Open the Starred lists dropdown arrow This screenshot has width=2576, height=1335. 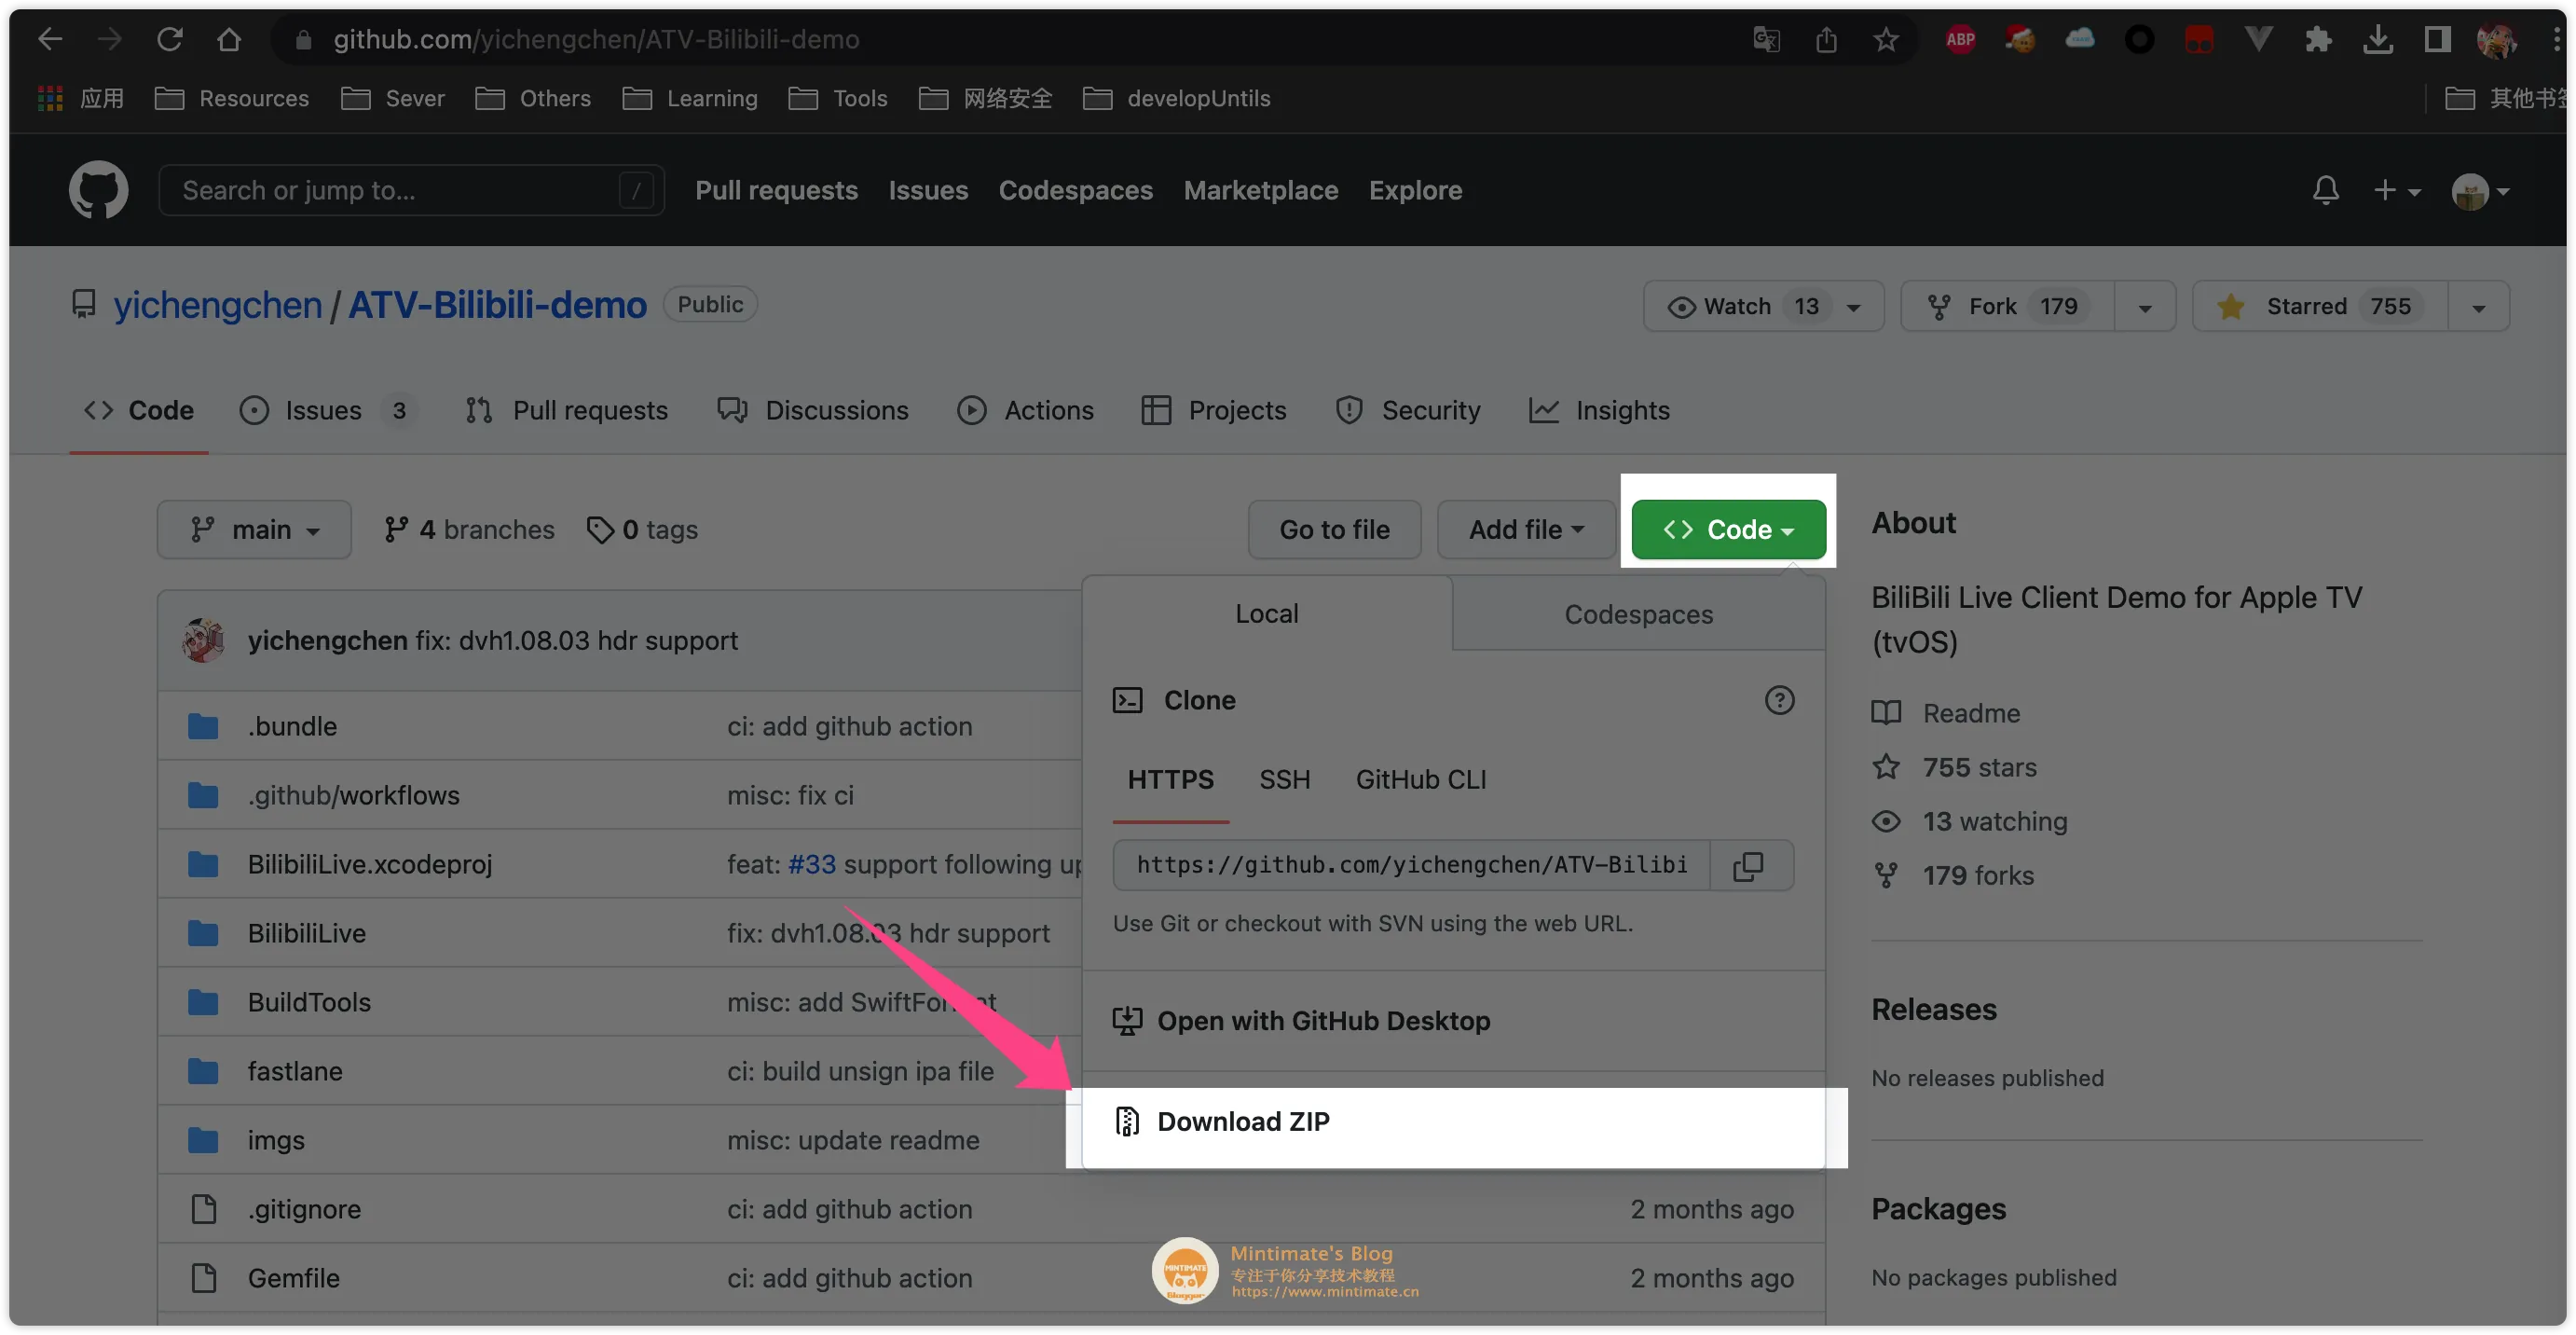(x=2478, y=307)
